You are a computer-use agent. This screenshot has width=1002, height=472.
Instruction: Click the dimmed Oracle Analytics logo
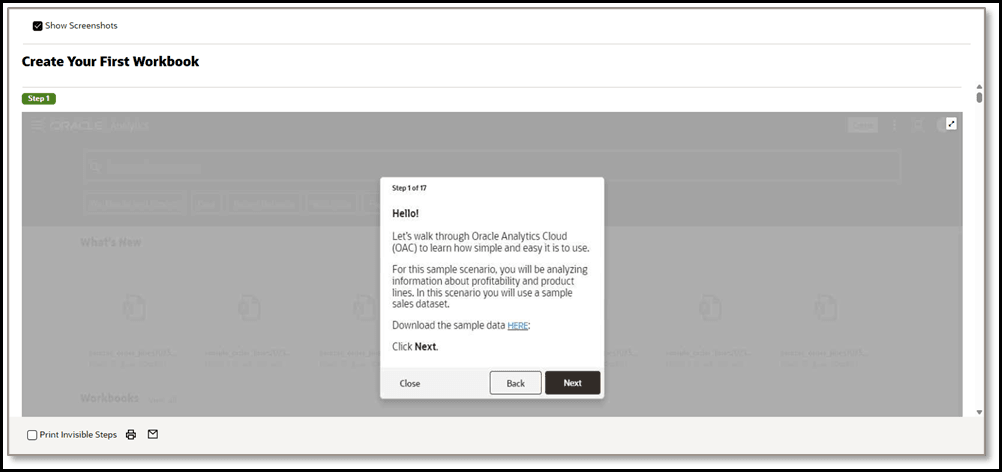tap(99, 125)
